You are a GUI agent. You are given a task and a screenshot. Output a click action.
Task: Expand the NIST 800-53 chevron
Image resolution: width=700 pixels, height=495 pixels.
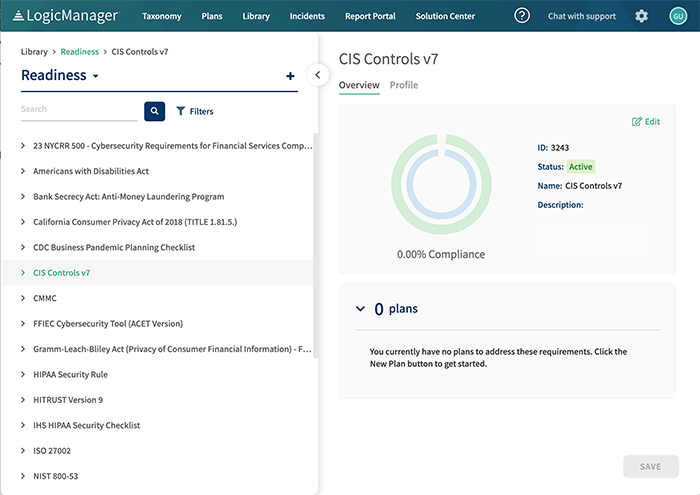23,476
